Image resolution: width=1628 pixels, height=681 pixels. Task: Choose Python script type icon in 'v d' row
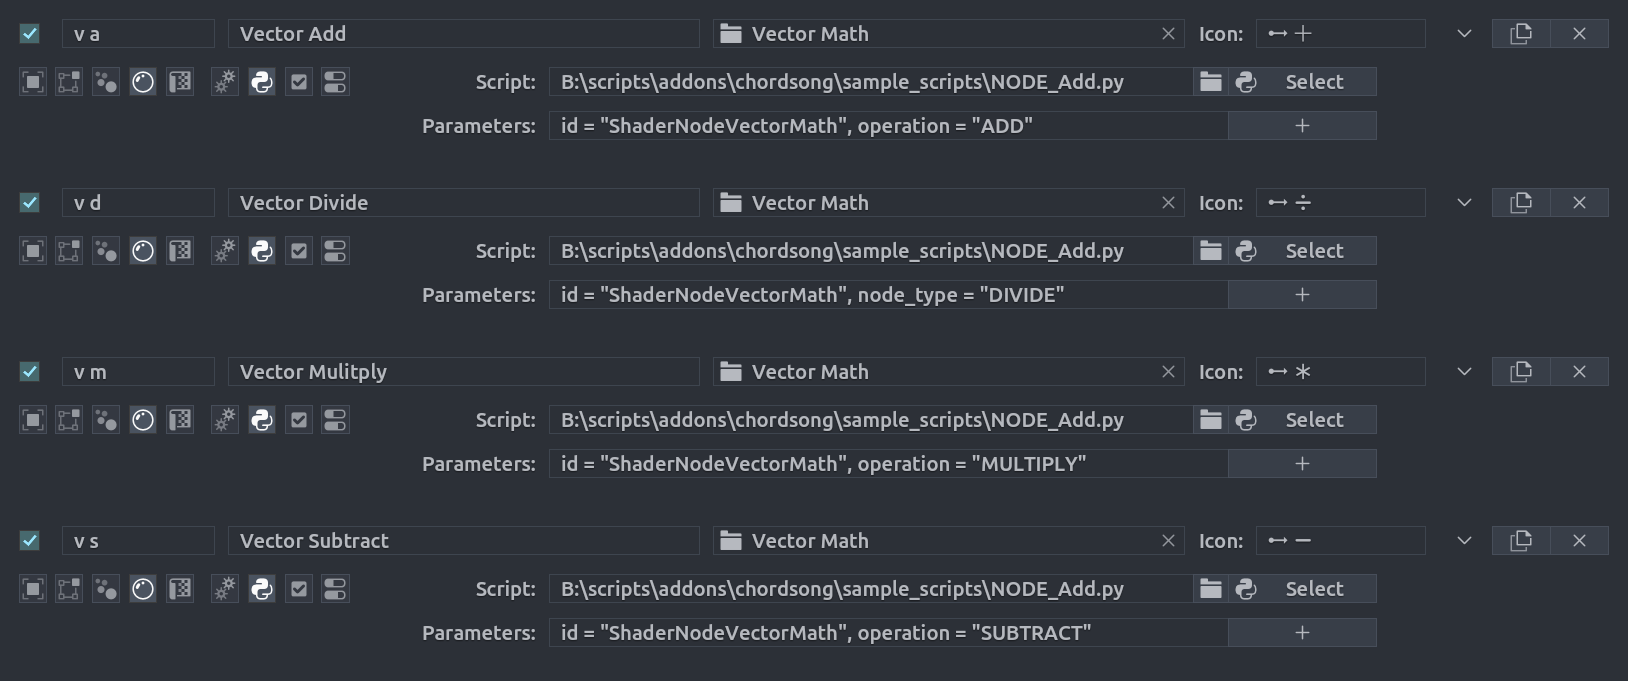262,251
